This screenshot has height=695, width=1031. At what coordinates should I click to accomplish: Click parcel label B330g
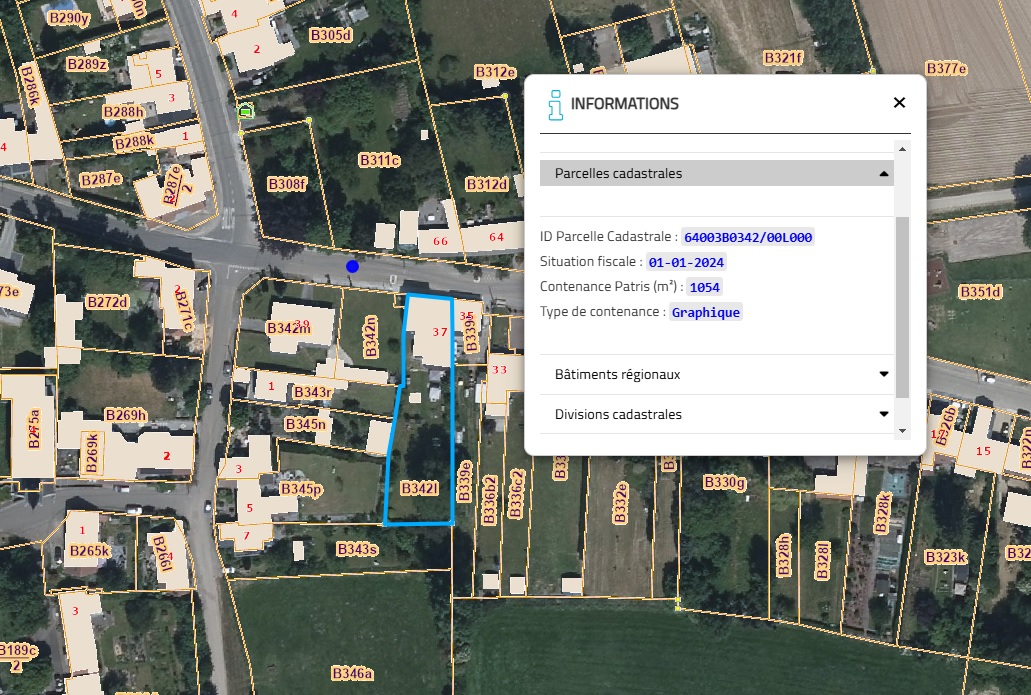coord(725,483)
